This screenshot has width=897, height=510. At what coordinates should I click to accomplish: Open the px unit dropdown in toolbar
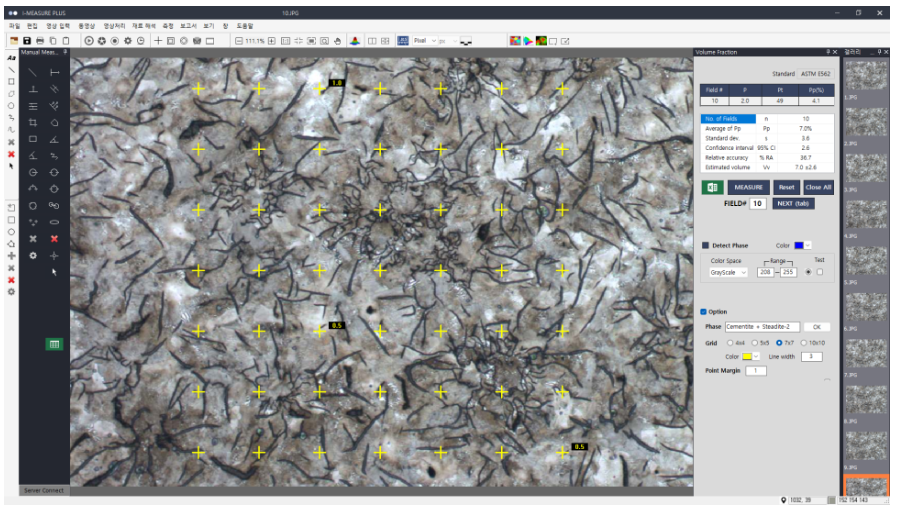pos(447,41)
